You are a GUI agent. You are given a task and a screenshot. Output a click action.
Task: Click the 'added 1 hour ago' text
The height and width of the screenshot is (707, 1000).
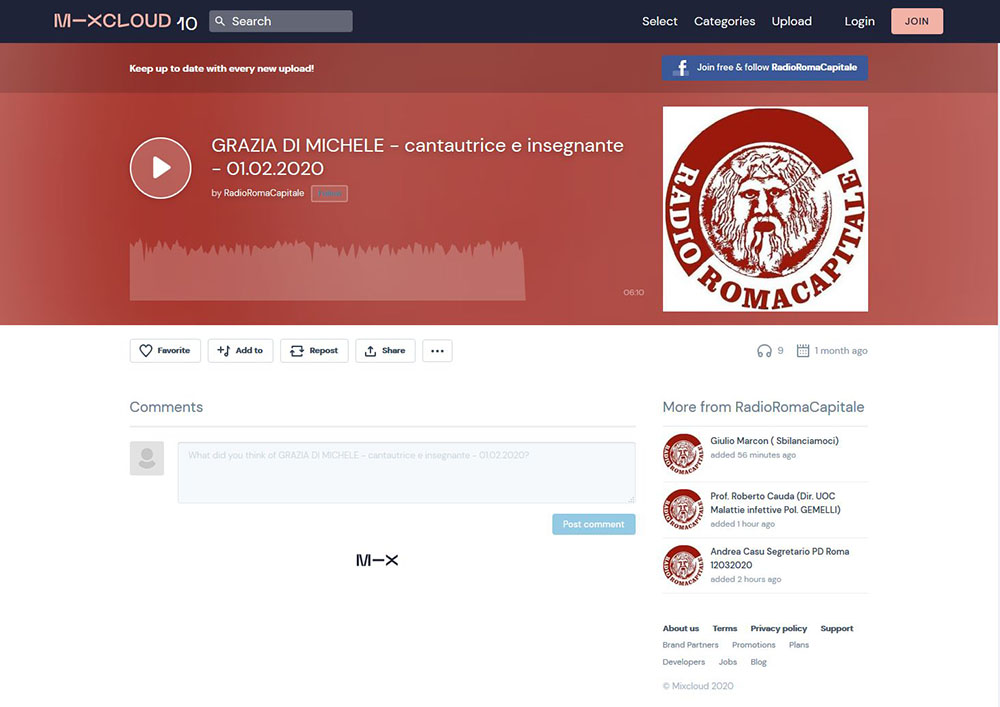pos(742,524)
